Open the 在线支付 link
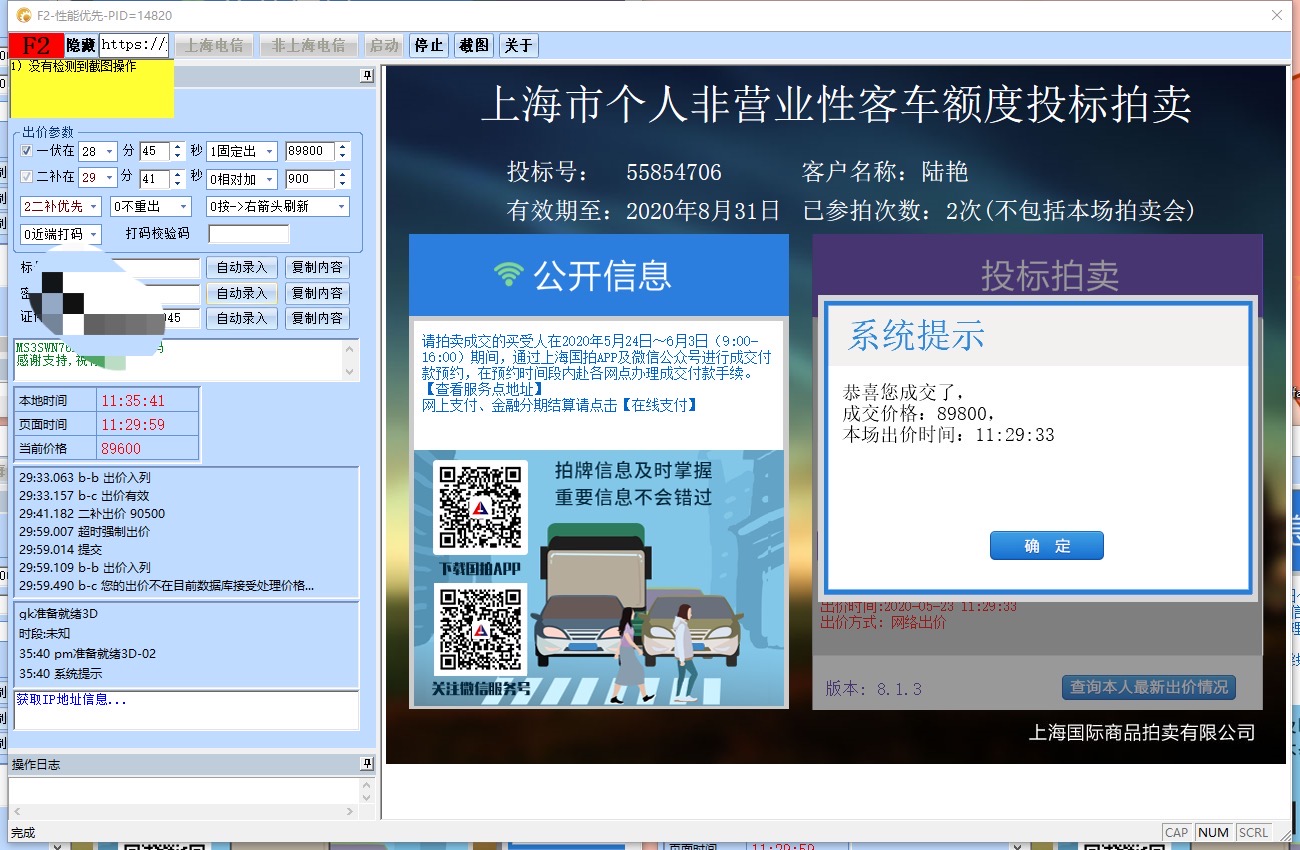The image size is (1300, 850). [x=658, y=405]
